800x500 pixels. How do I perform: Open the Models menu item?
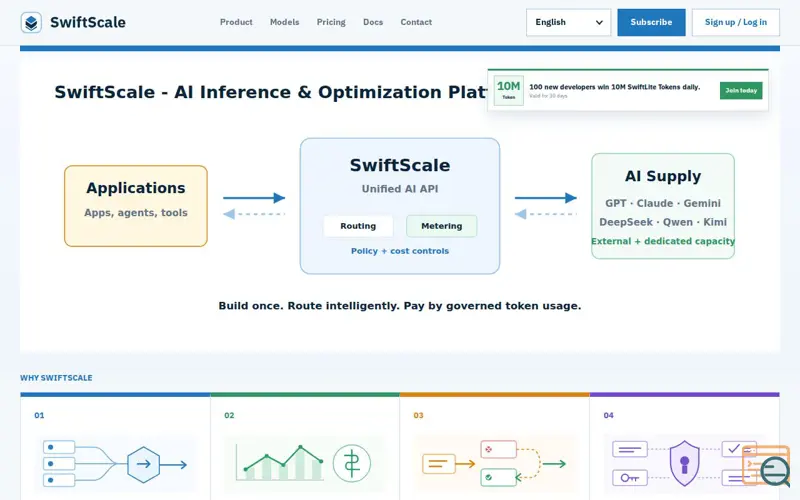pyautogui.click(x=285, y=22)
